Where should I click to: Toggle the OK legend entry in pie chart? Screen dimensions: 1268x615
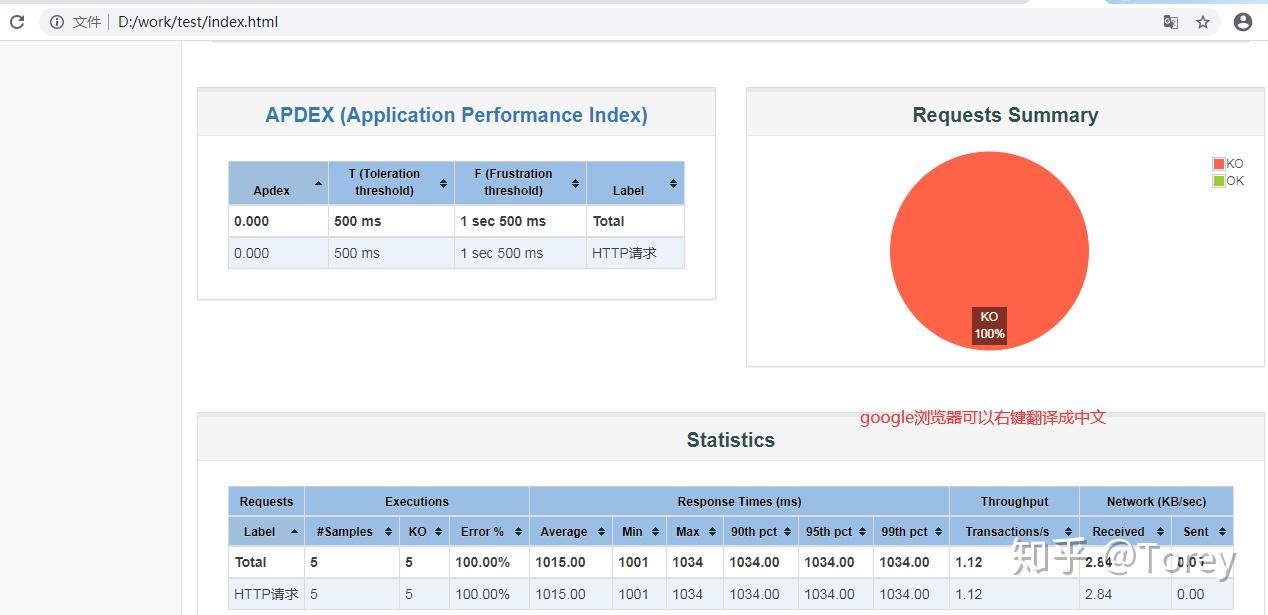point(1228,181)
